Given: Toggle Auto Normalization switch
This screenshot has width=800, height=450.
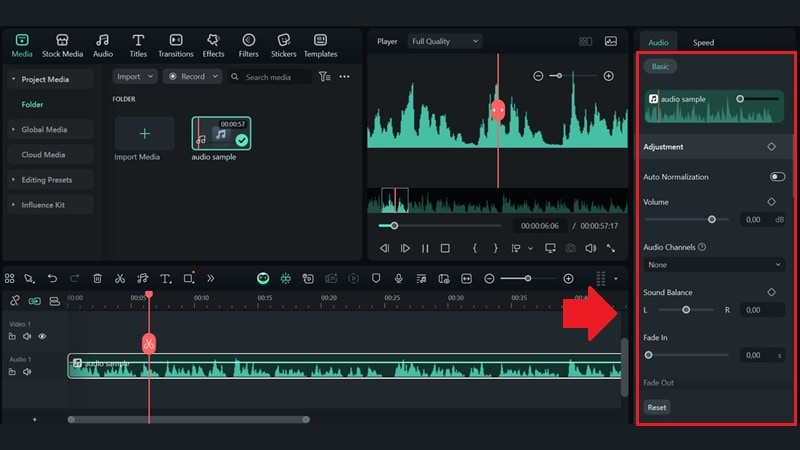Looking at the screenshot, I should click(x=777, y=177).
